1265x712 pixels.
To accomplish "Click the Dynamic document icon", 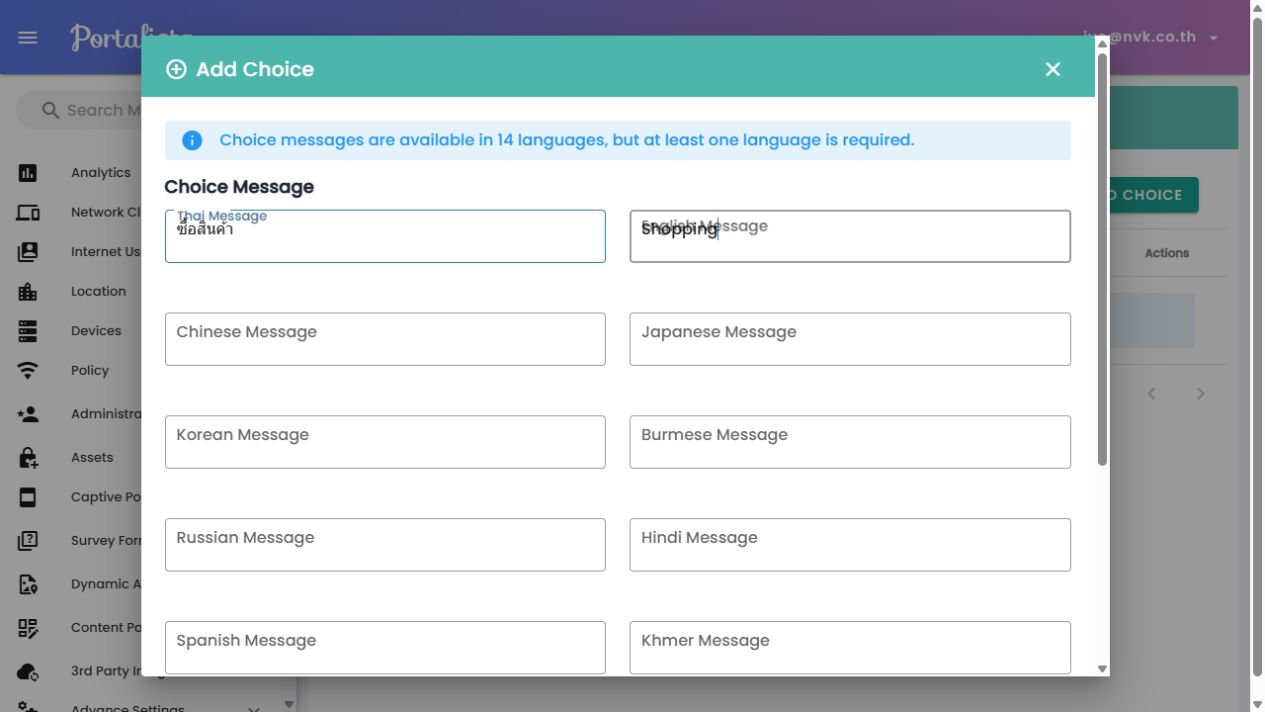I will coord(28,584).
